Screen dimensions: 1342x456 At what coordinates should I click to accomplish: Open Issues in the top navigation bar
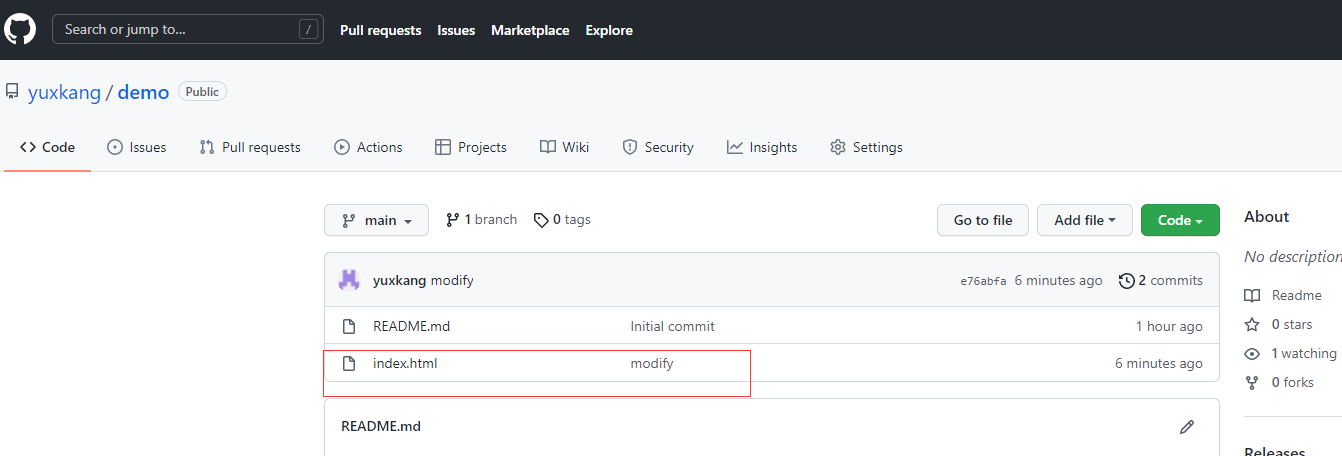click(x=456, y=30)
